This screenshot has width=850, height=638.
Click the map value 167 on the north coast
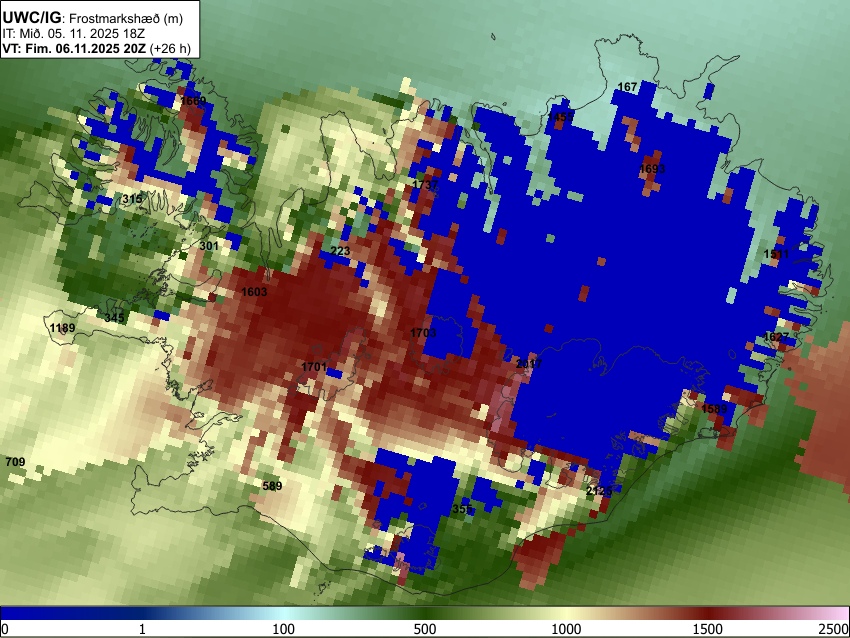(x=627, y=87)
